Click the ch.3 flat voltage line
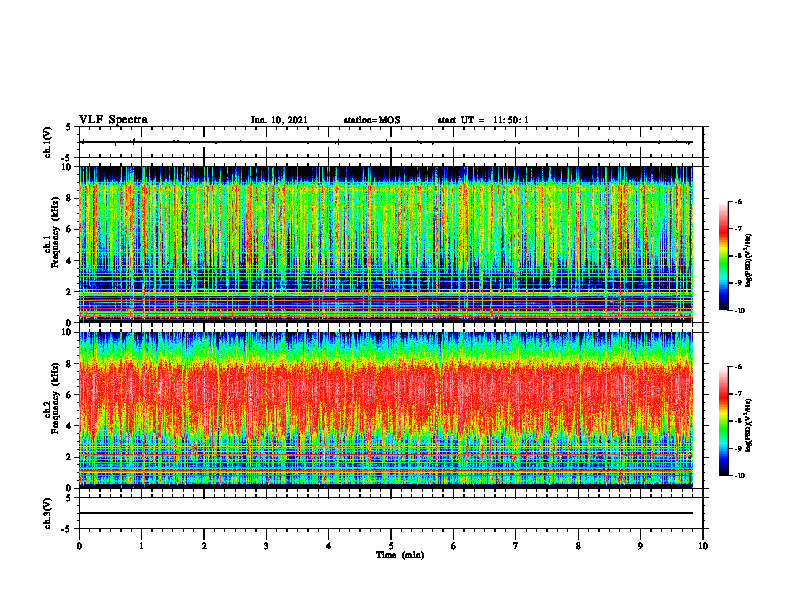Screen dimensions: 792x612 pyautogui.click(x=386, y=513)
